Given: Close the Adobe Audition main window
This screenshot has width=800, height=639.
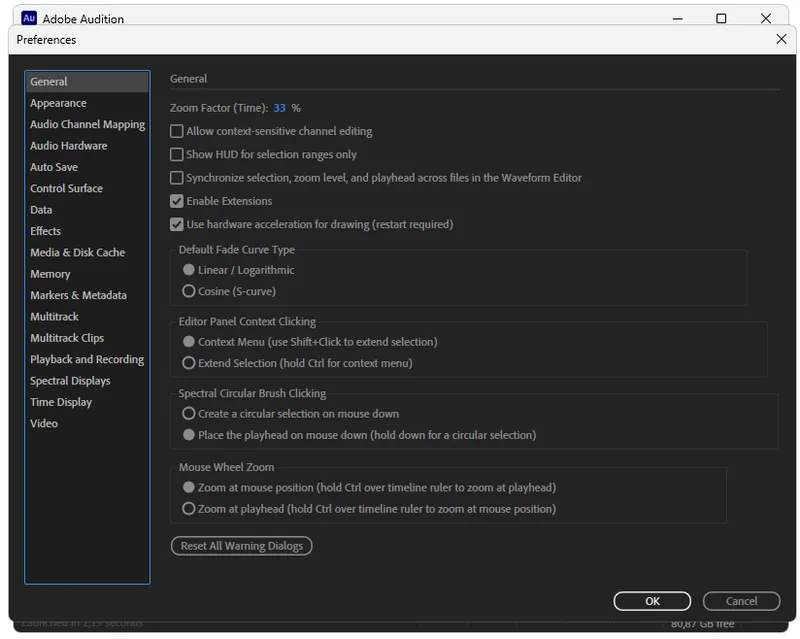Looking at the screenshot, I should click(x=766, y=18).
